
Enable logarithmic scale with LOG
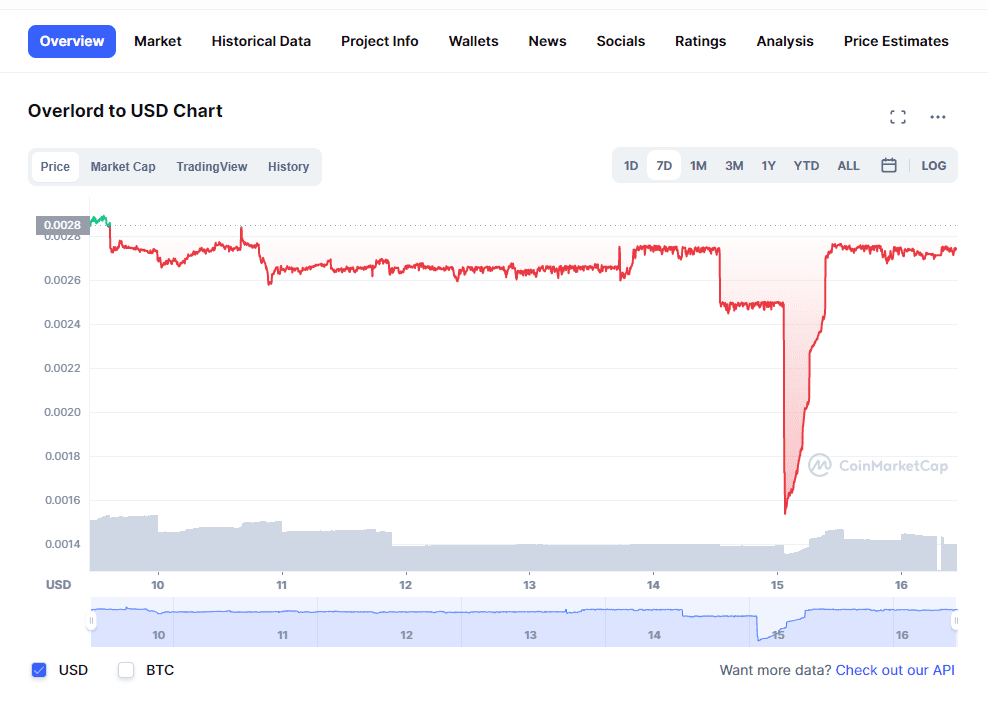pyautogui.click(x=933, y=165)
